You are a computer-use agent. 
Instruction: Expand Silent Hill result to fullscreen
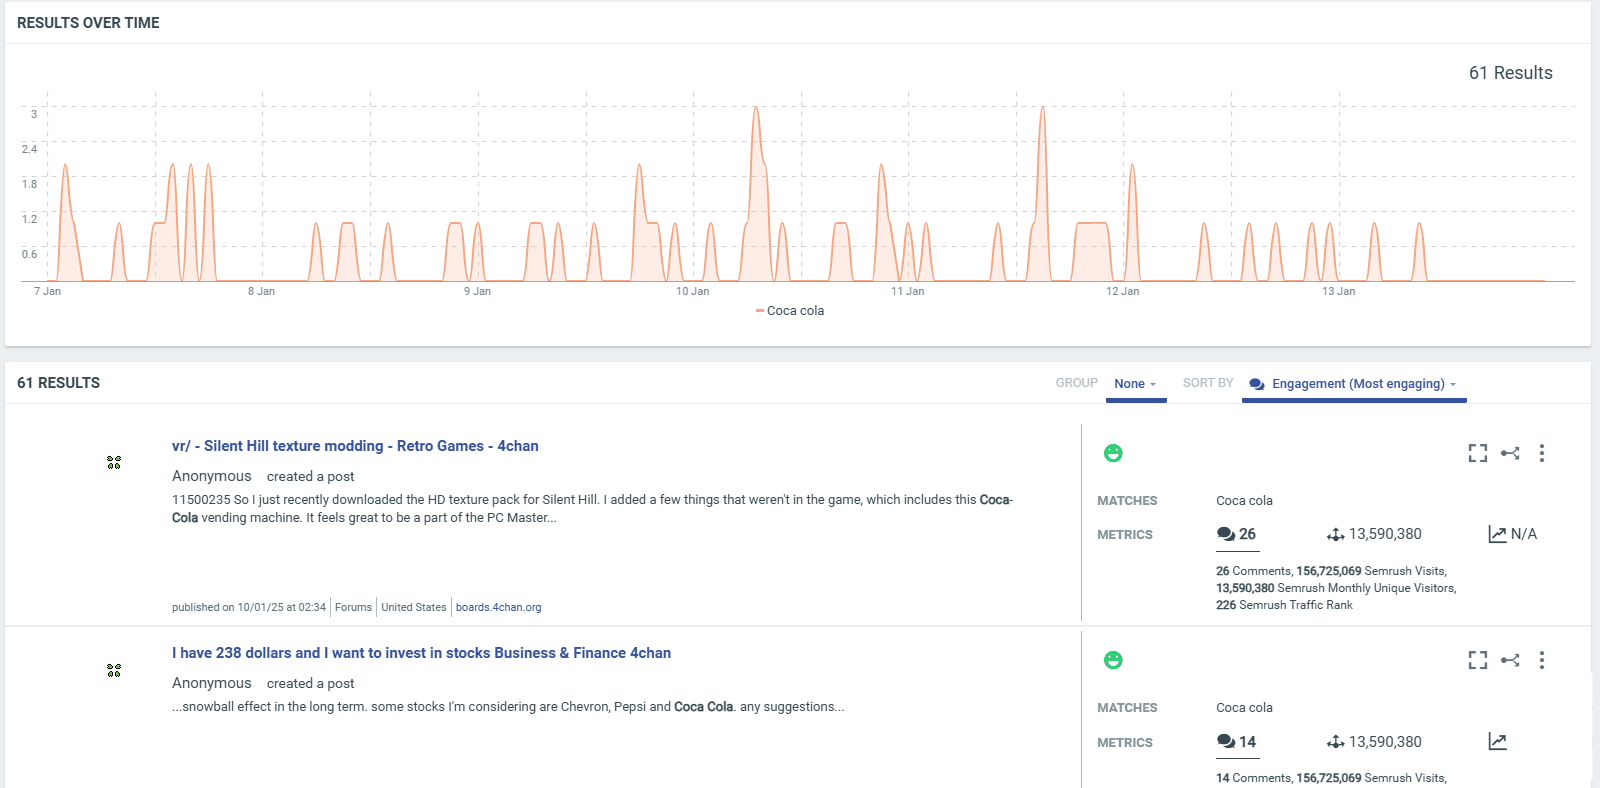(x=1478, y=453)
